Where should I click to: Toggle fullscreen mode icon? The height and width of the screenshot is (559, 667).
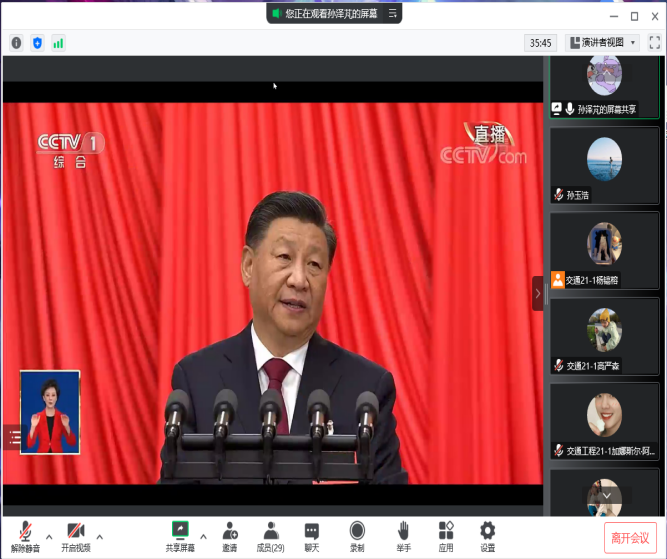point(655,42)
